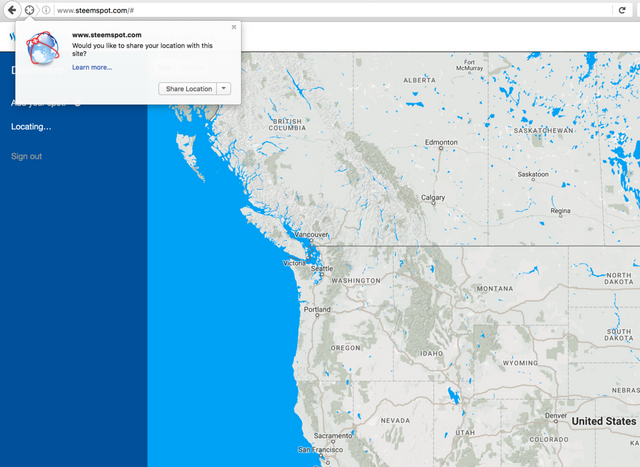
Task: Focus the www.steemspot.com/# address field
Action: click(x=333, y=10)
